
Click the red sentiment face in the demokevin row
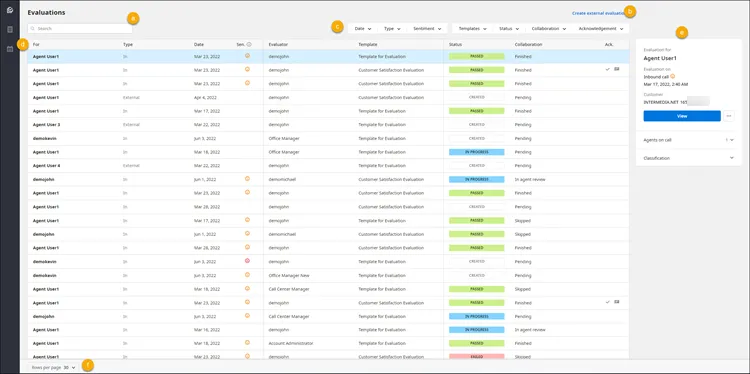coord(247,261)
